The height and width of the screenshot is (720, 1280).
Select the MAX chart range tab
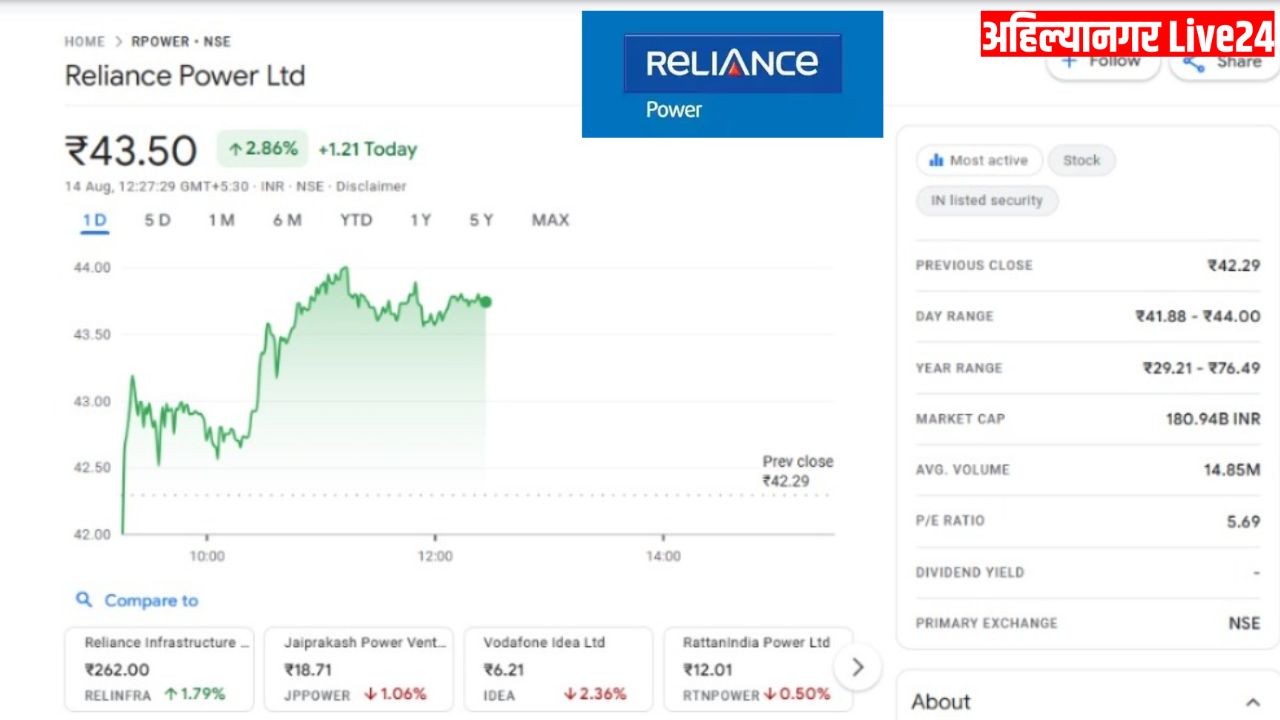pyautogui.click(x=550, y=220)
